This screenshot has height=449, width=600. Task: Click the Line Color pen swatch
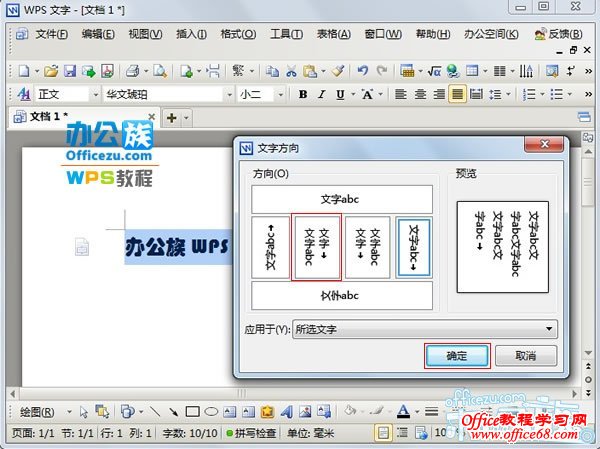[x=377, y=411]
